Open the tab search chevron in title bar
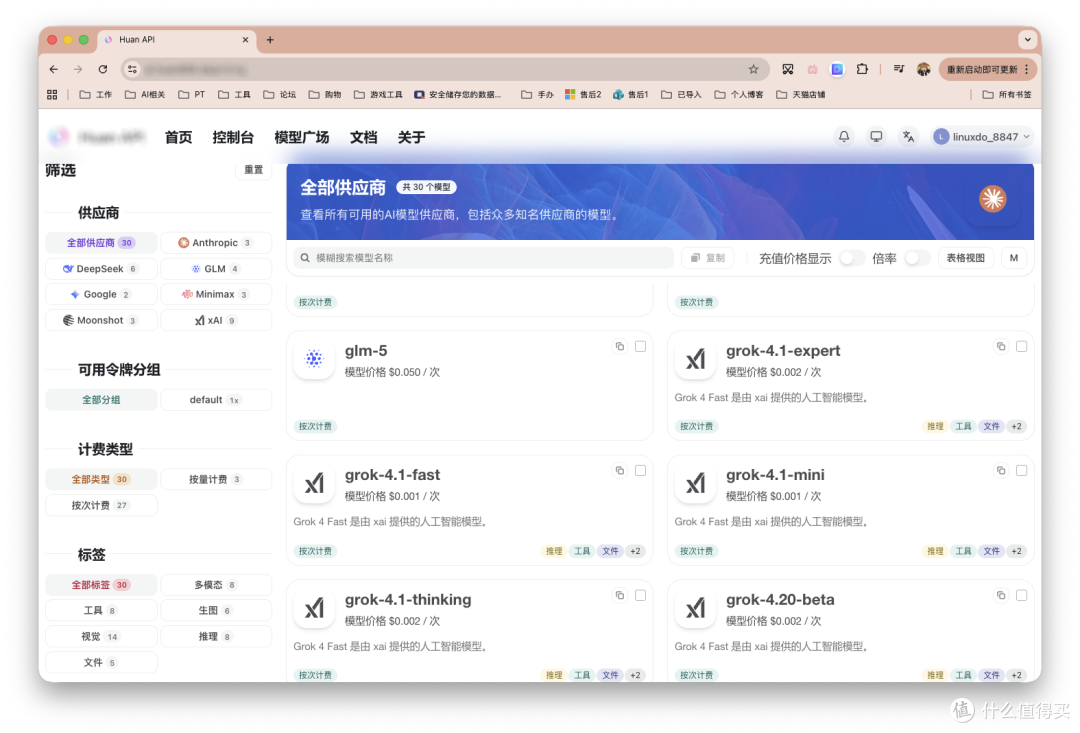The image size is (1080, 733). pos(1028,40)
